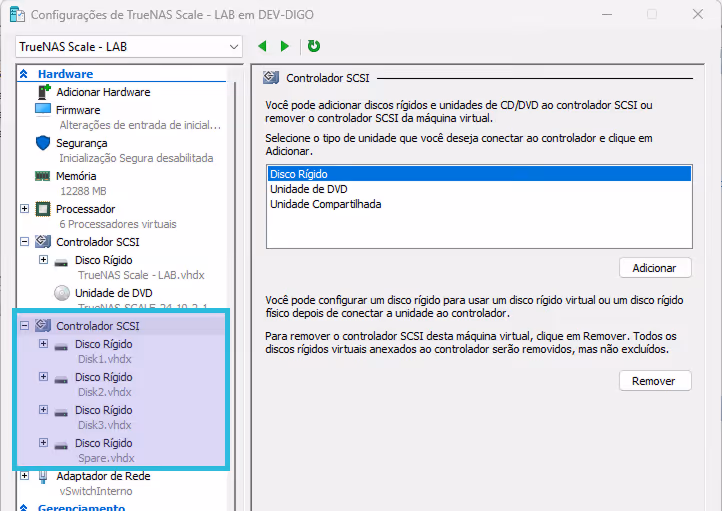Select Unidade Compartilhada in list
The image size is (722, 511).
point(325,204)
